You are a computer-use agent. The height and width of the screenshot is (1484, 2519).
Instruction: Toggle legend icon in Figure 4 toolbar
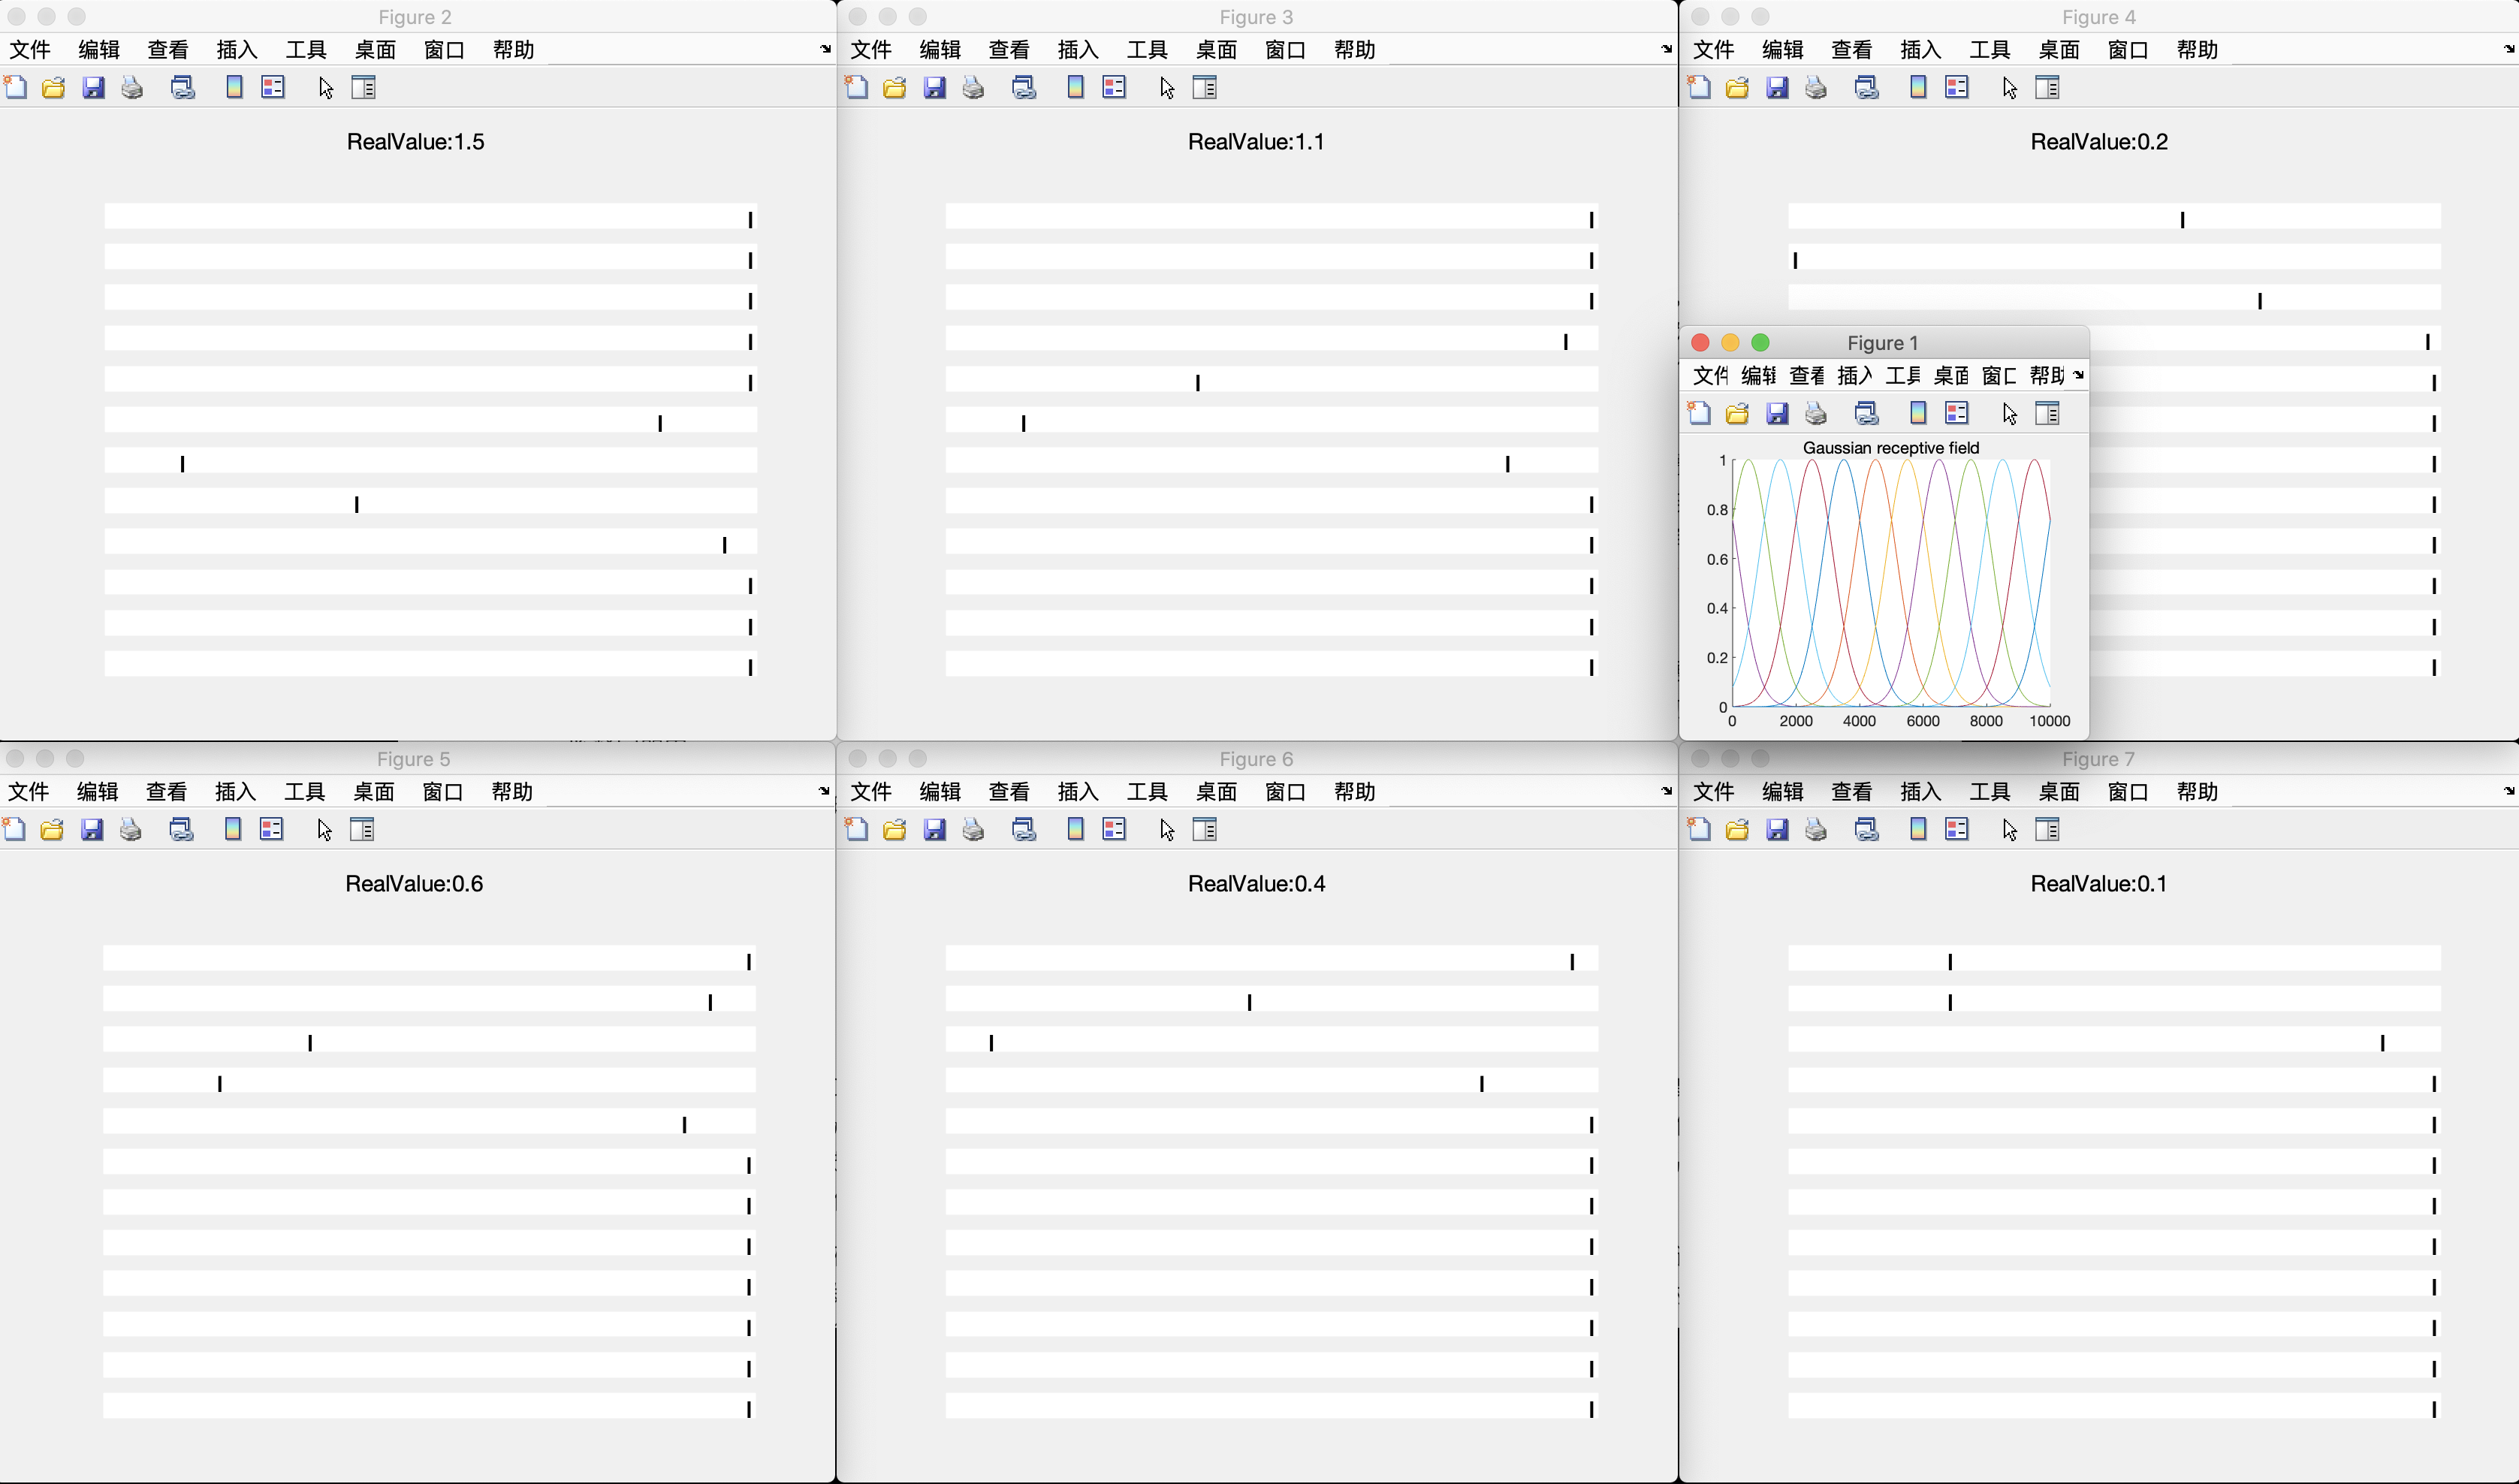tap(1957, 88)
